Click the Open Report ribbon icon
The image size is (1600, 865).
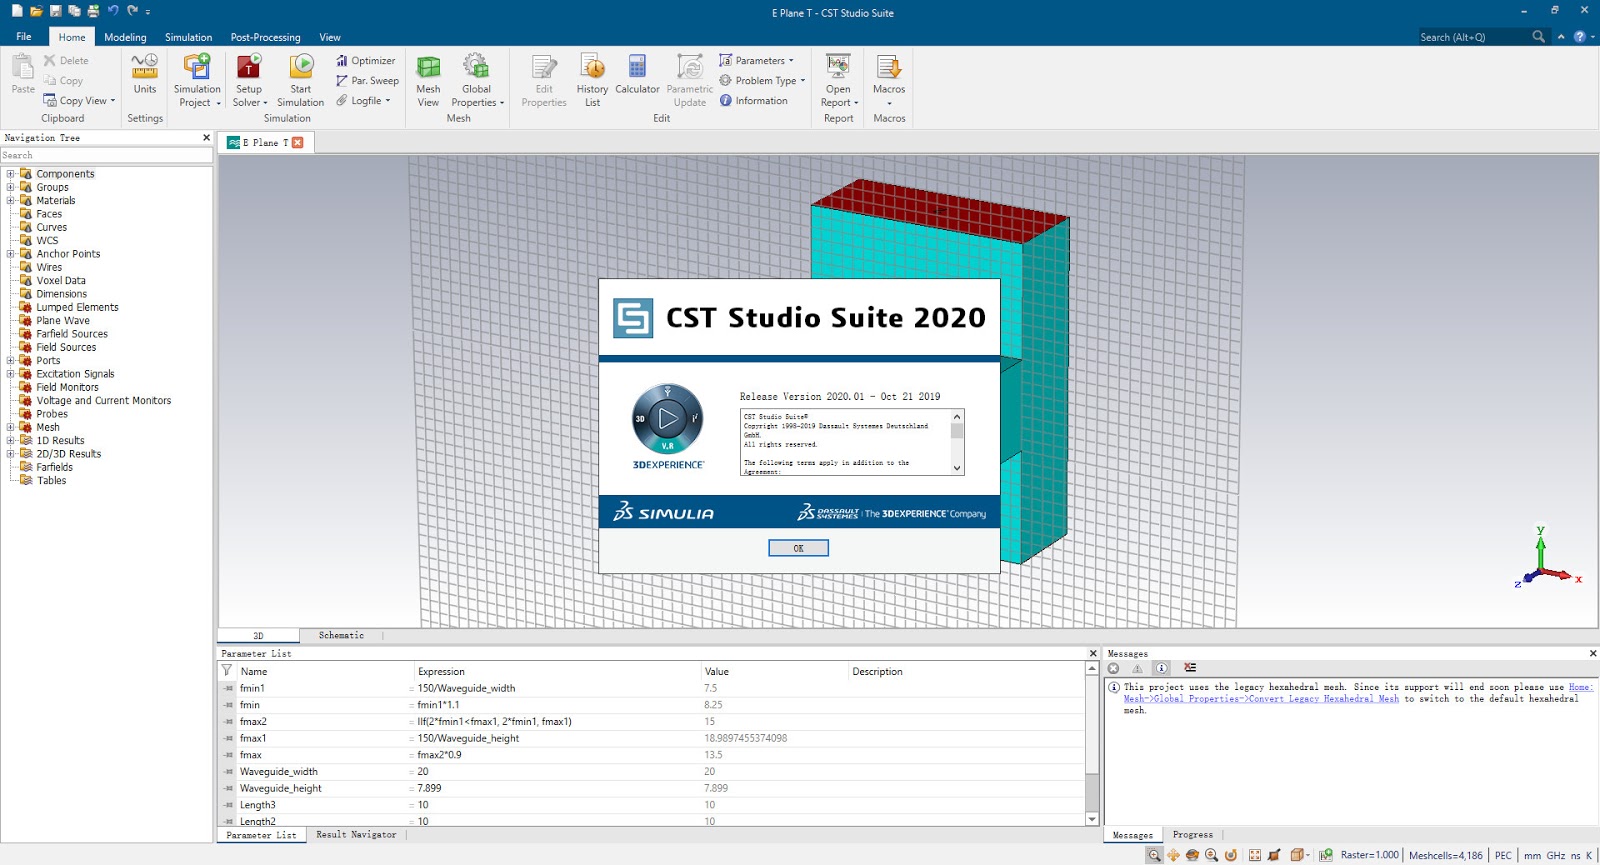click(838, 67)
